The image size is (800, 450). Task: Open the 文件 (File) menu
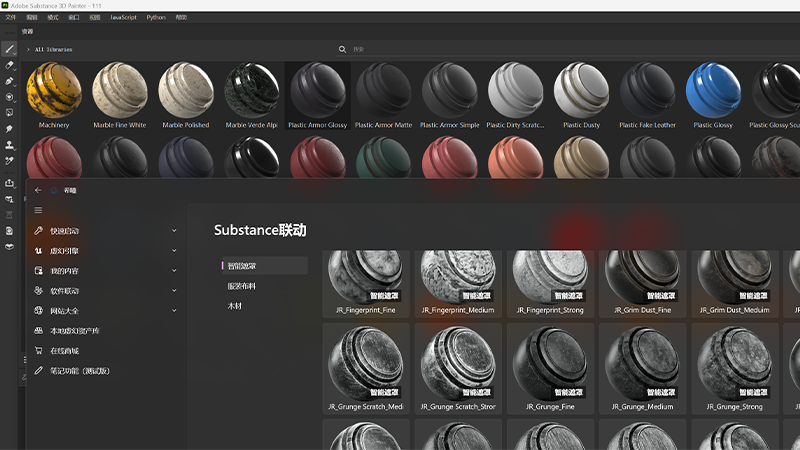[x=11, y=17]
